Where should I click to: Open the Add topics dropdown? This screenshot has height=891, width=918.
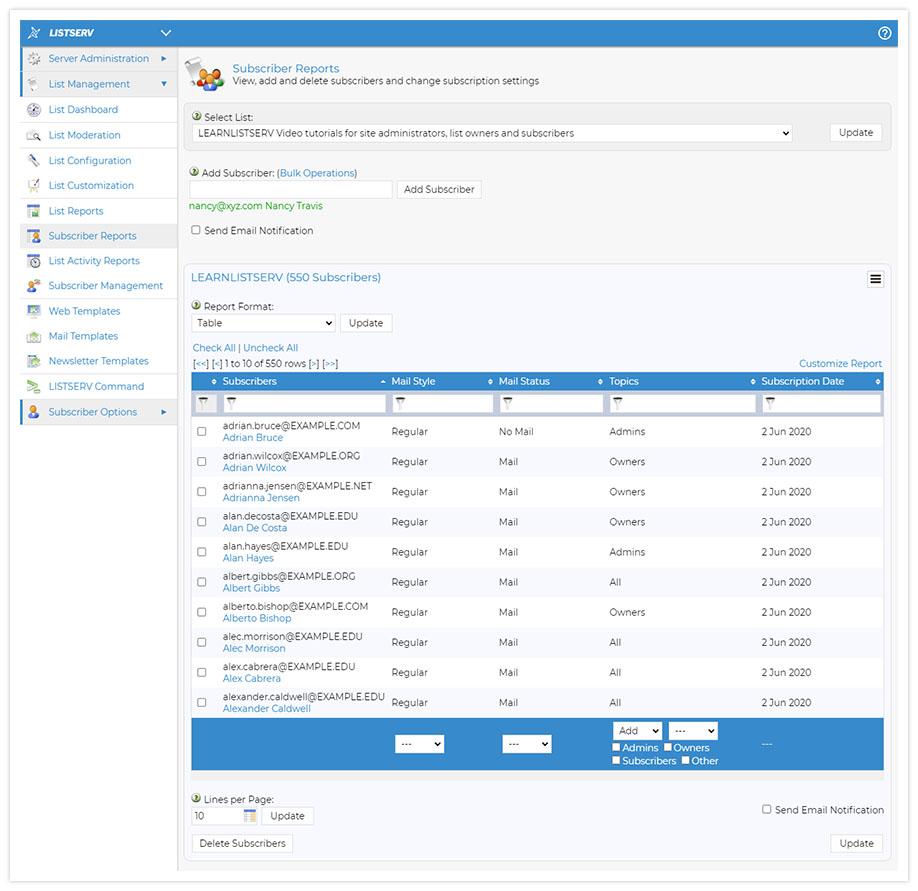click(x=638, y=731)
